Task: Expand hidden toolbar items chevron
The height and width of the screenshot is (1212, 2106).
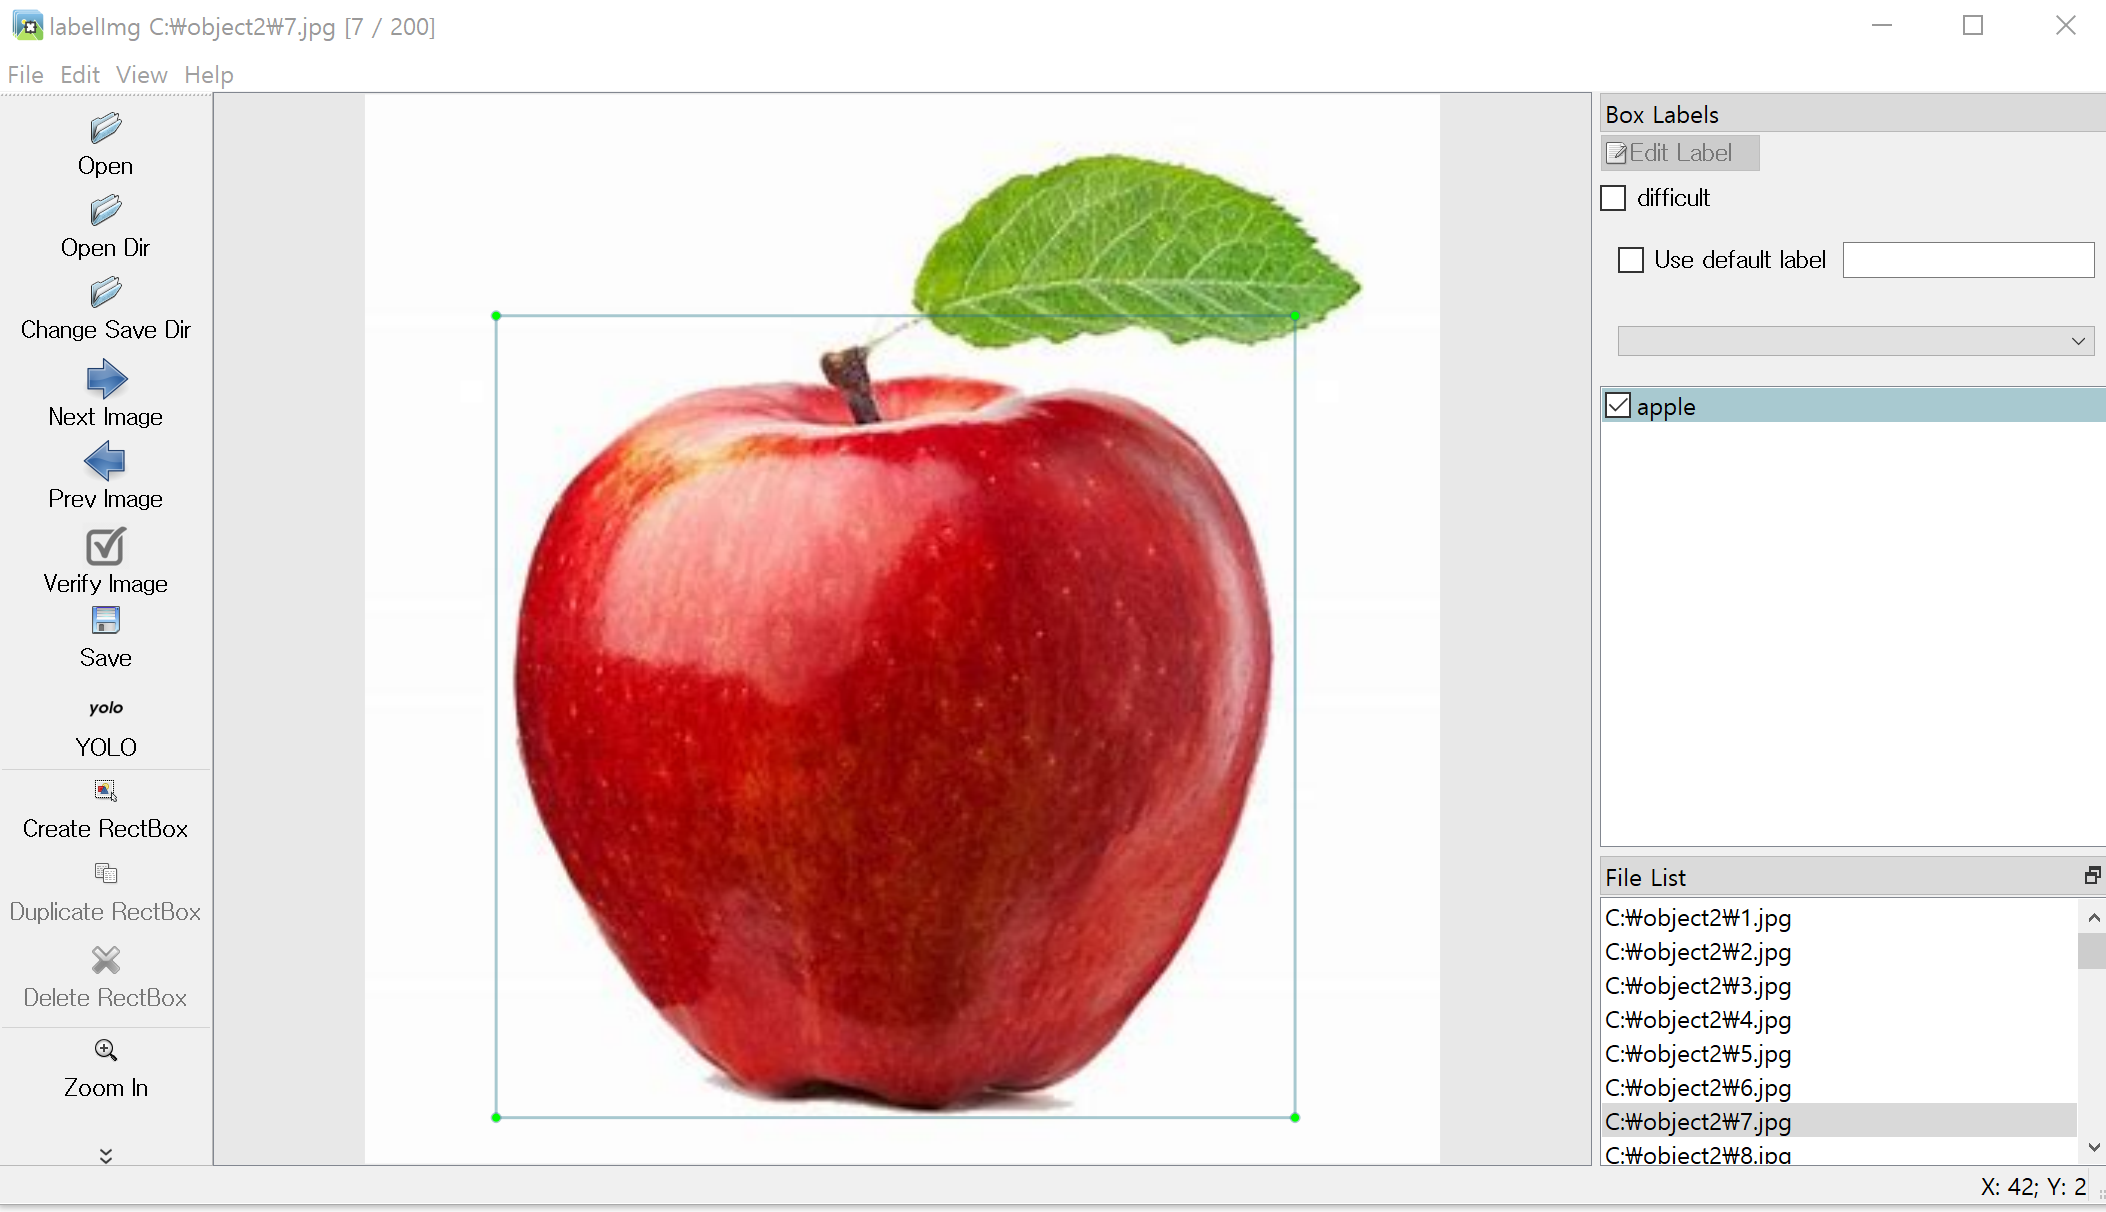Action: pos(105,1156)
